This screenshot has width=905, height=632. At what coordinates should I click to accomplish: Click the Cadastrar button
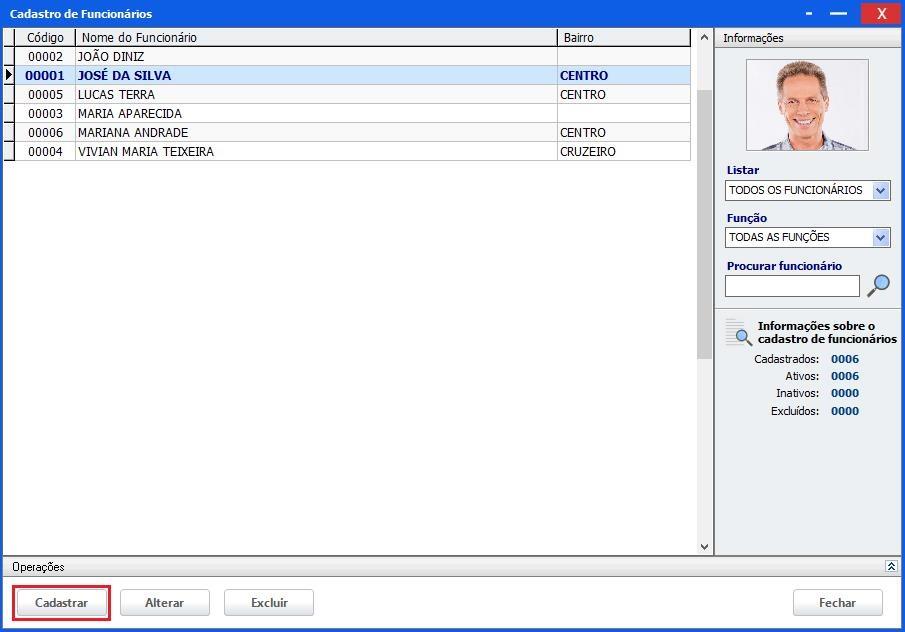[x=61, y=603]
